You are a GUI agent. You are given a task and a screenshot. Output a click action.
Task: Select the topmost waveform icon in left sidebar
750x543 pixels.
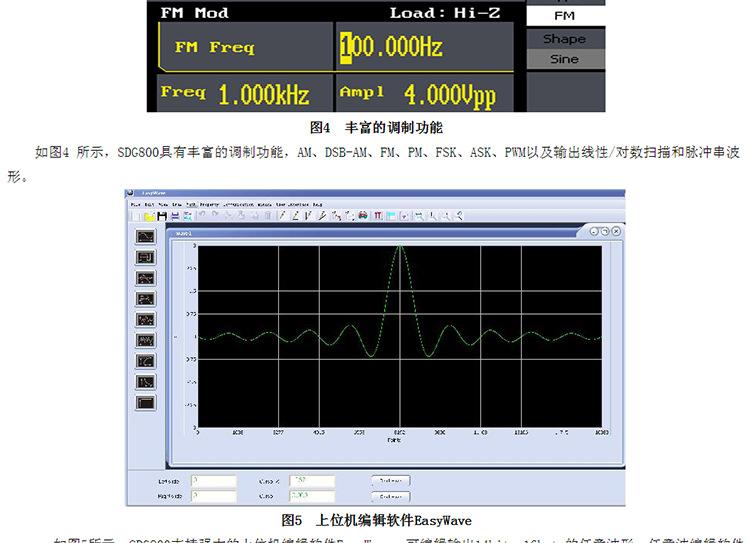pos(146,237)
